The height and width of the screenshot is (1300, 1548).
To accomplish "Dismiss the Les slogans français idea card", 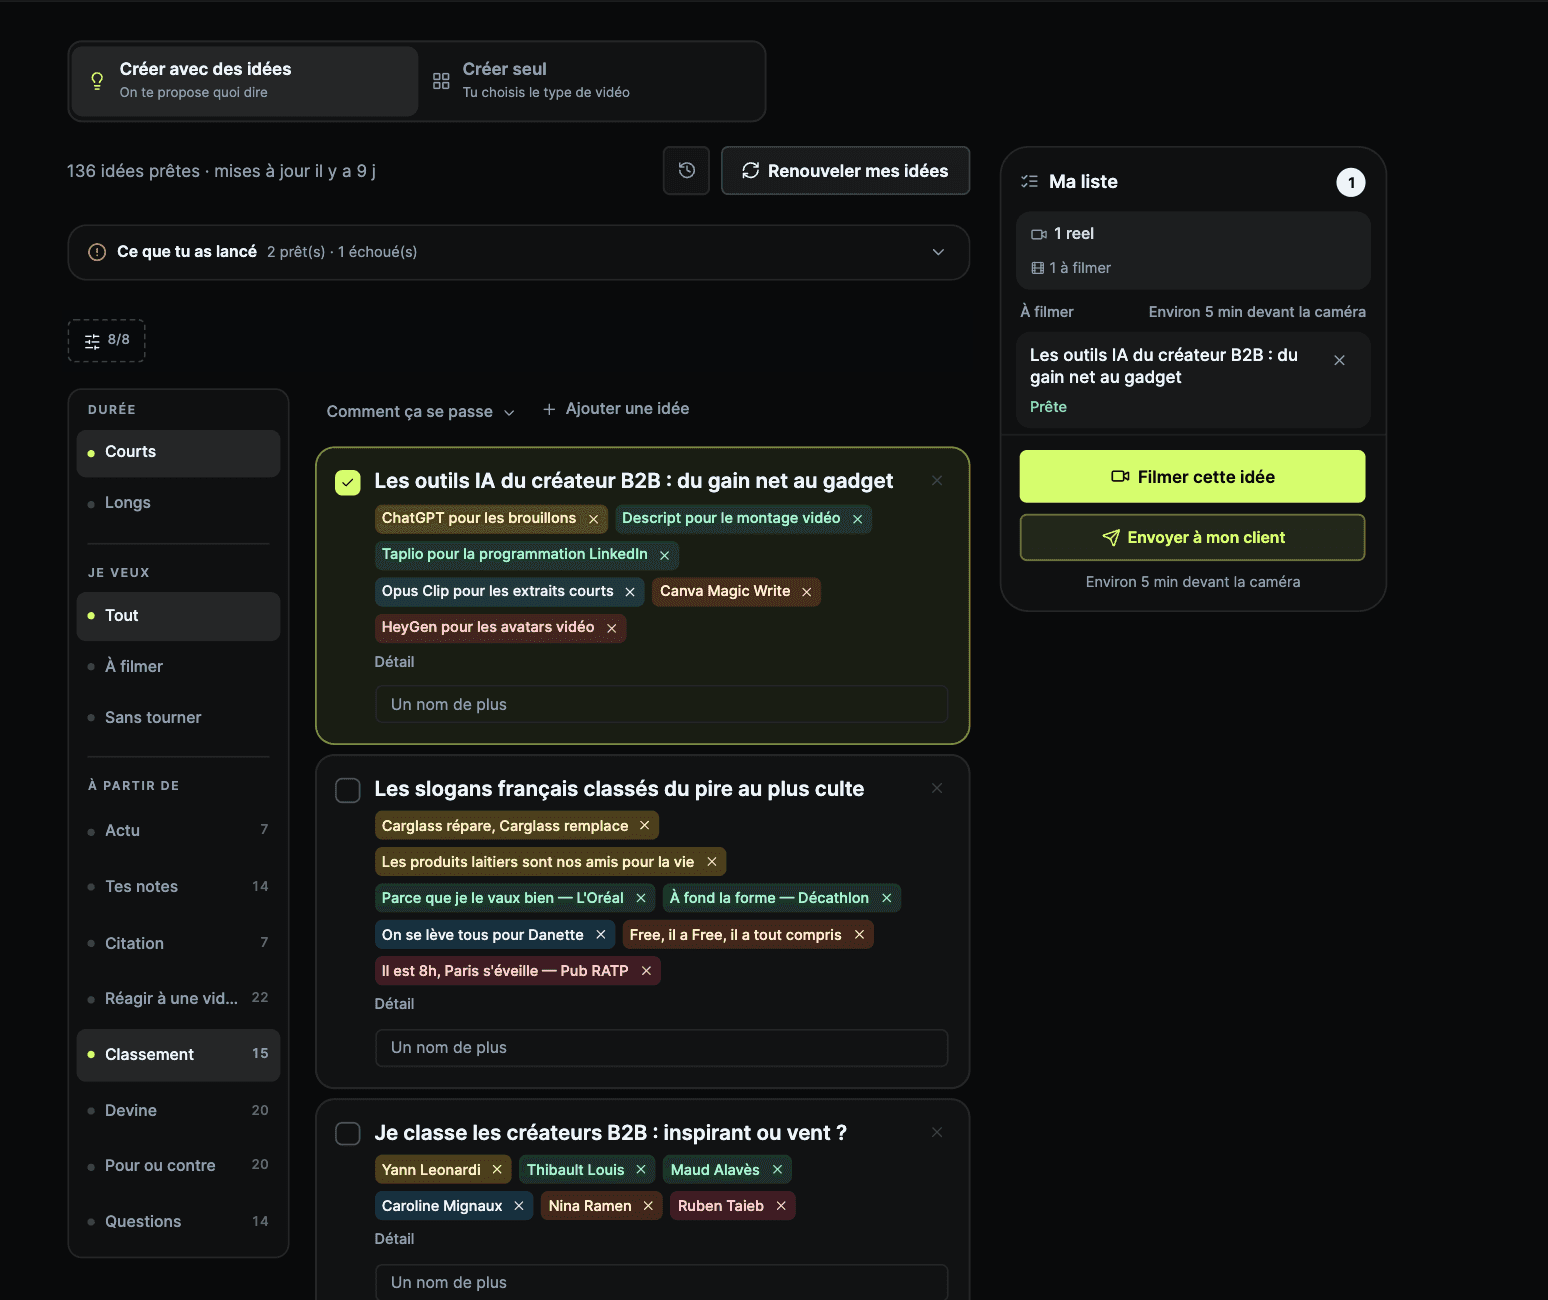I will point(937,788).
